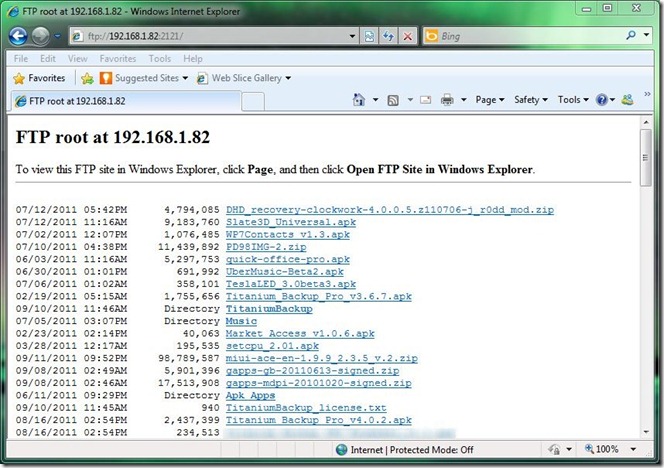Viewport: 664px width, 468px height.
Task: Click the address bar showing ftp://192.168.1.82:2121/
Action: [x=208, y=36]
